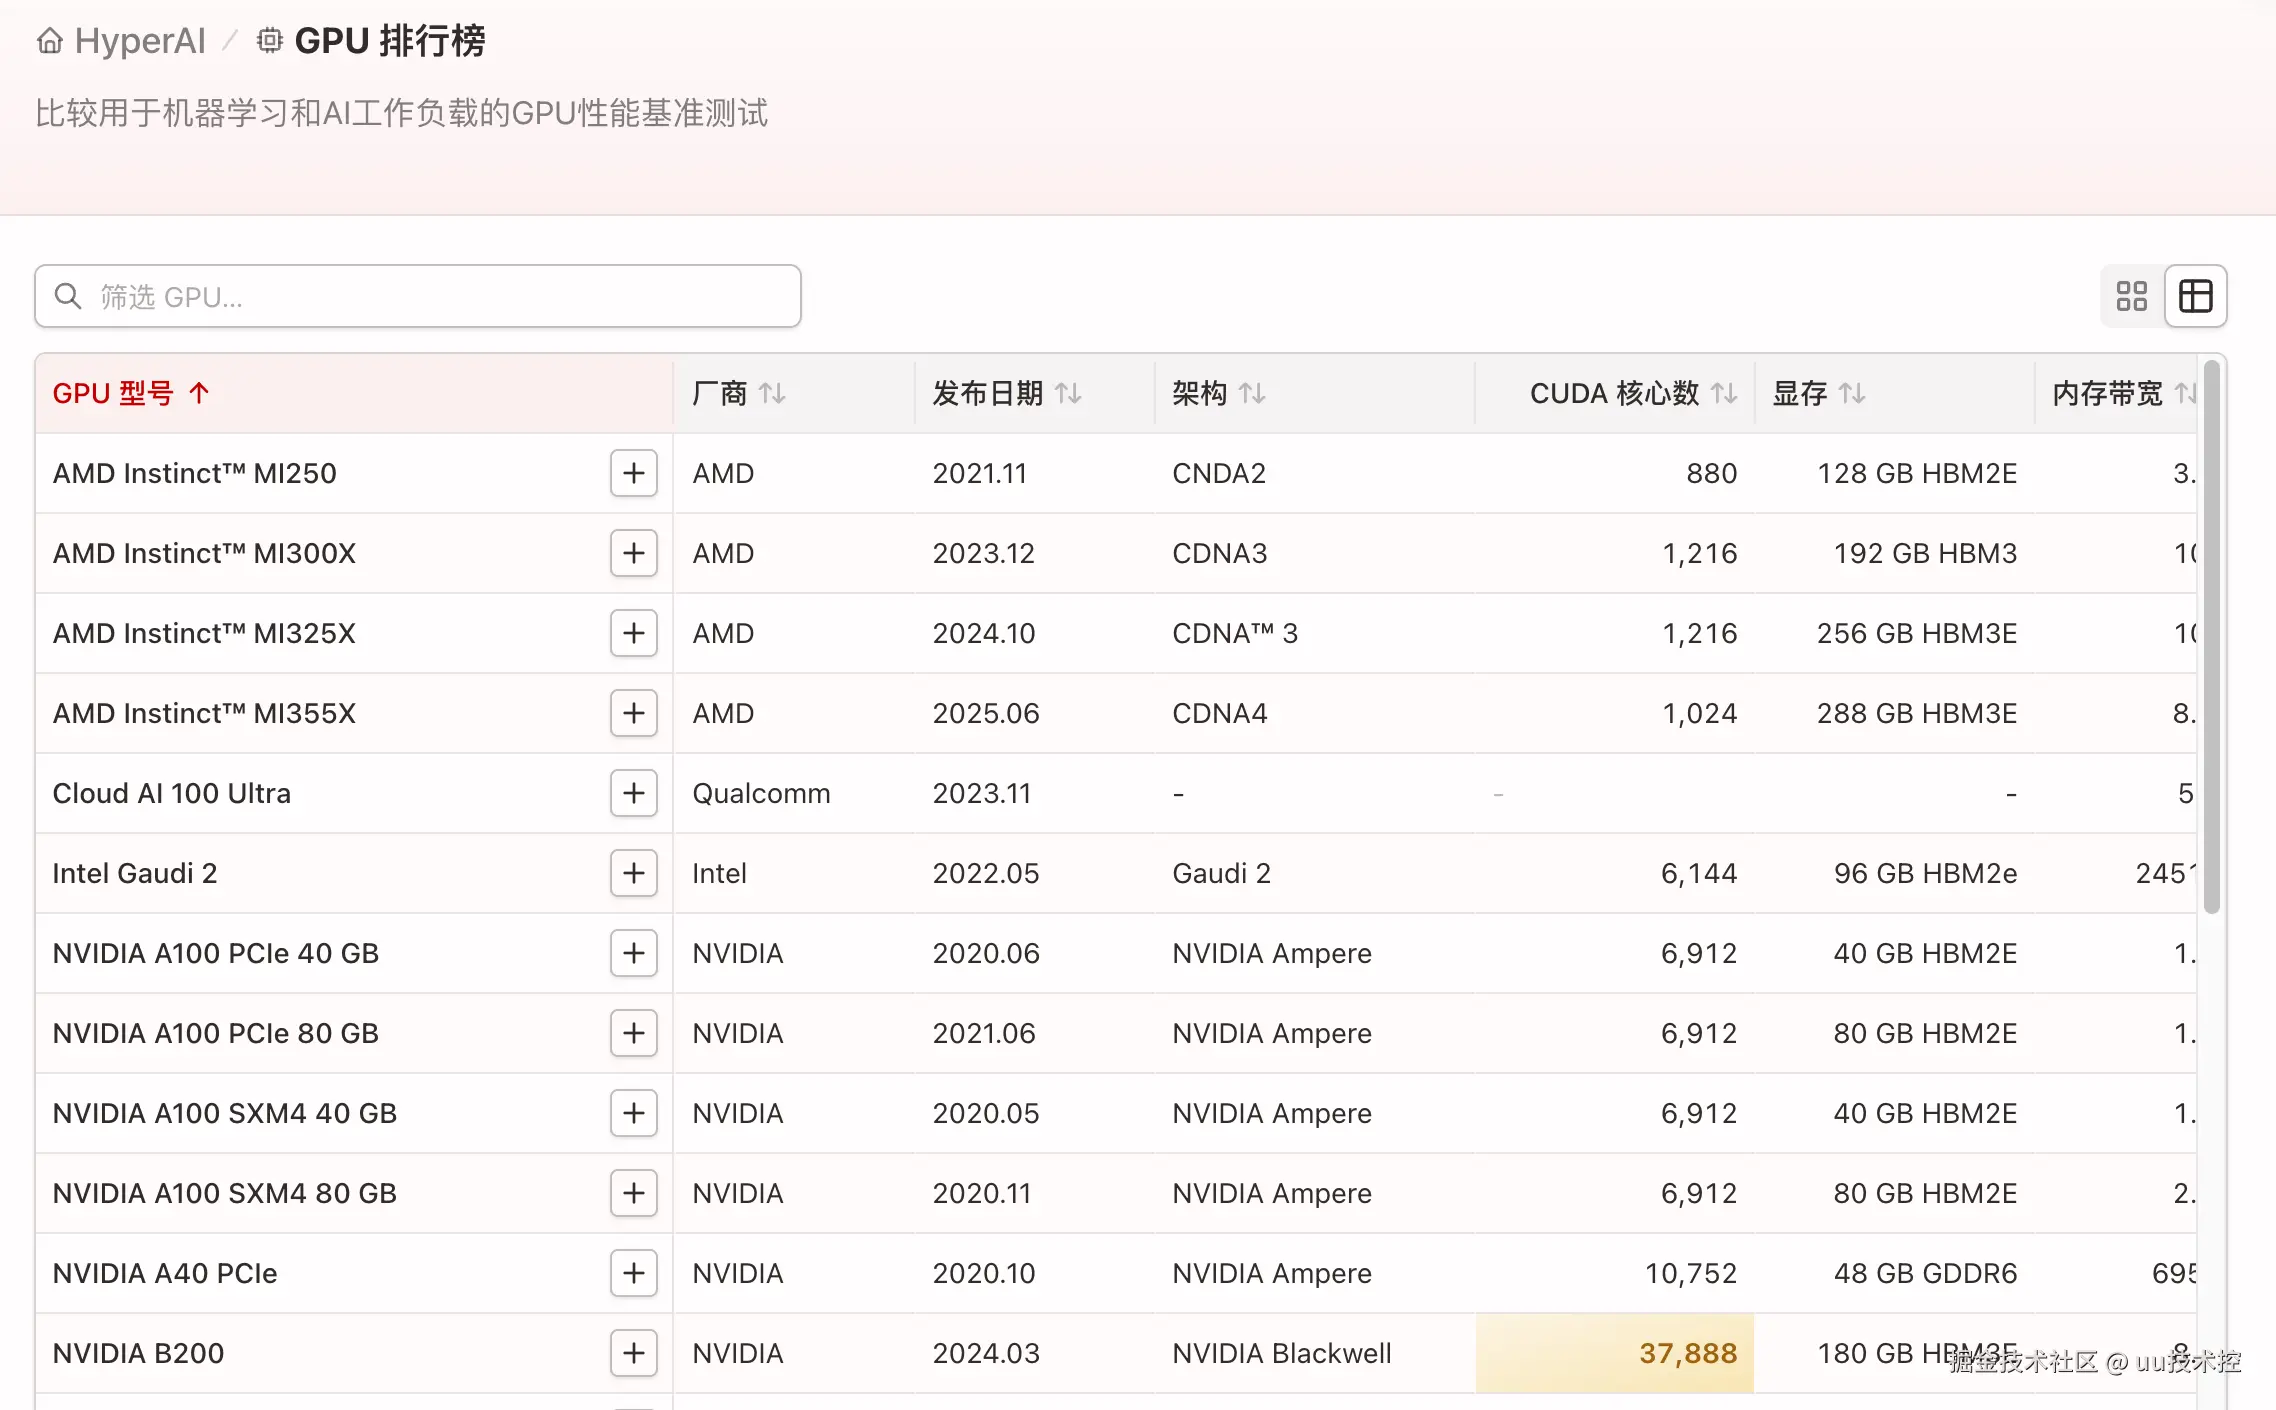
Task: Switch to card grid view
Action: tap(2131, 296)
